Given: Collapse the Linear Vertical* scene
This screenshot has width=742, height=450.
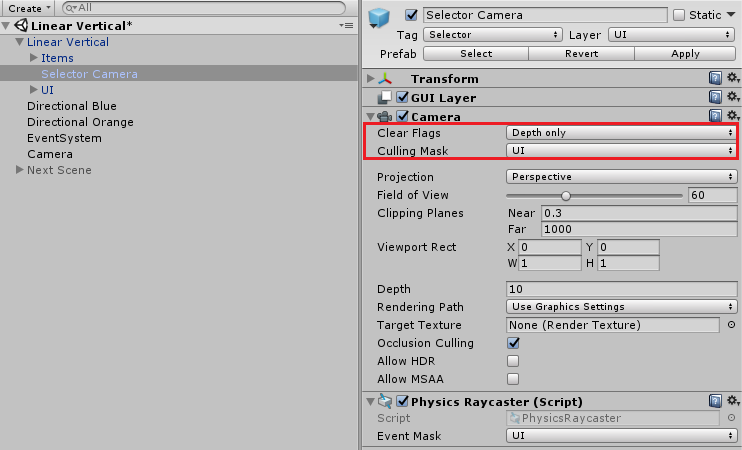Looking at the screenshot, I should pyautogui.click(x=6, y=26).
